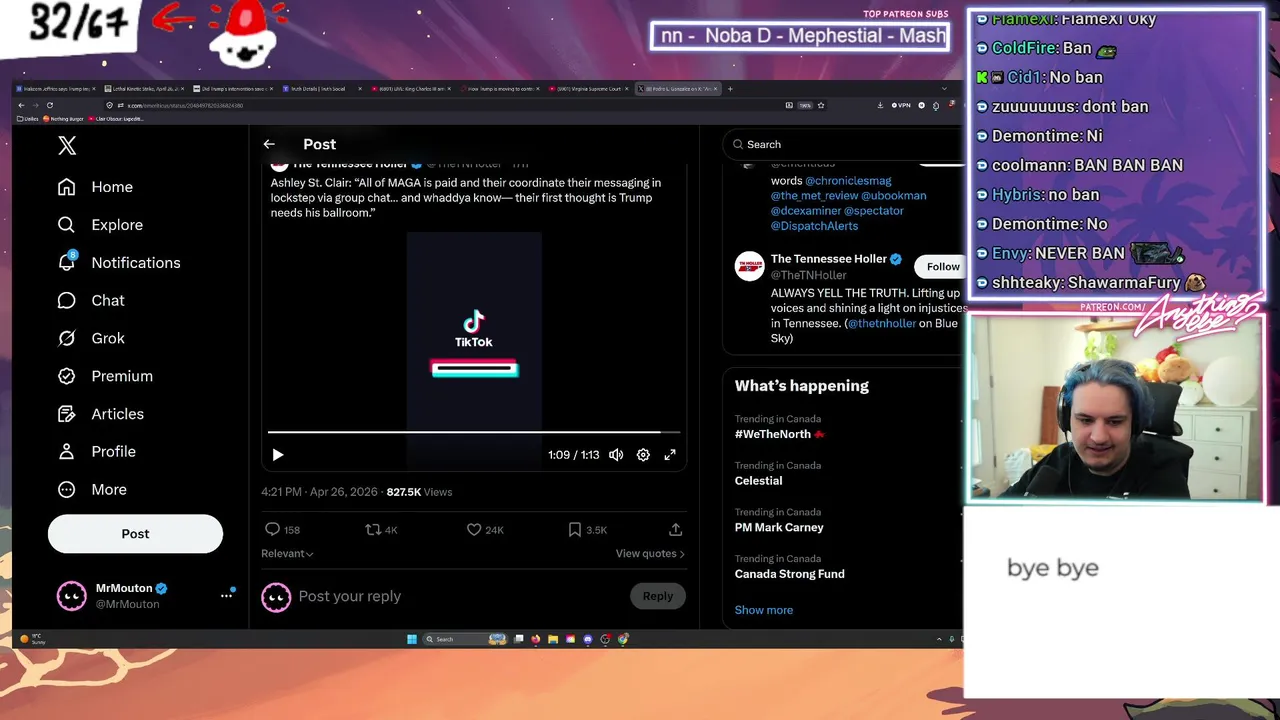Click the browser downloads icon
Viewport: 1280px width, 720px height.
880,105
